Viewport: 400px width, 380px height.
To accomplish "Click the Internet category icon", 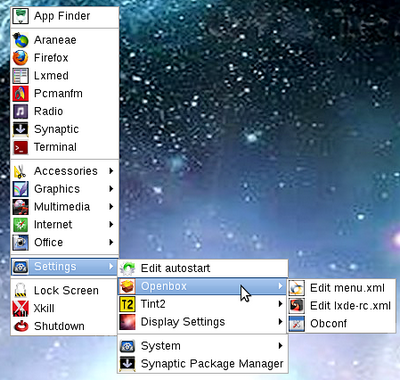I will pyautogui.click(x=20, y=224).
